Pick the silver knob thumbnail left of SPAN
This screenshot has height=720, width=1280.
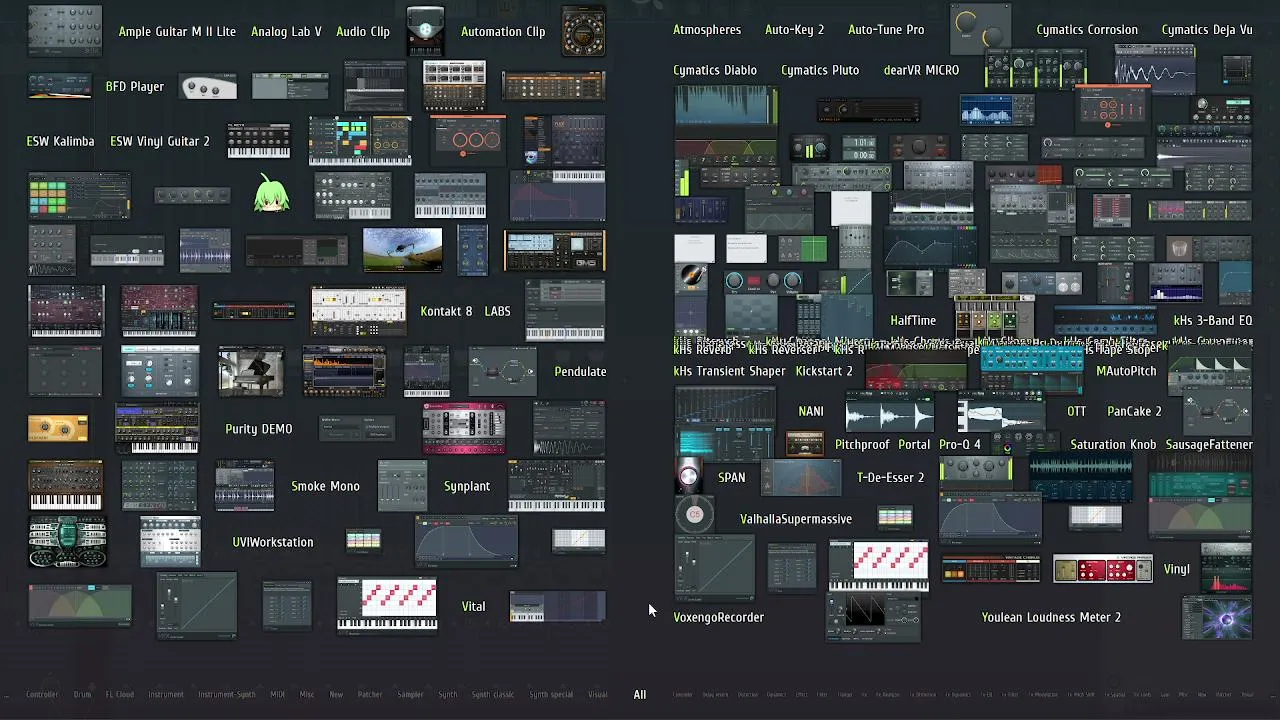(x=689, y=477)
